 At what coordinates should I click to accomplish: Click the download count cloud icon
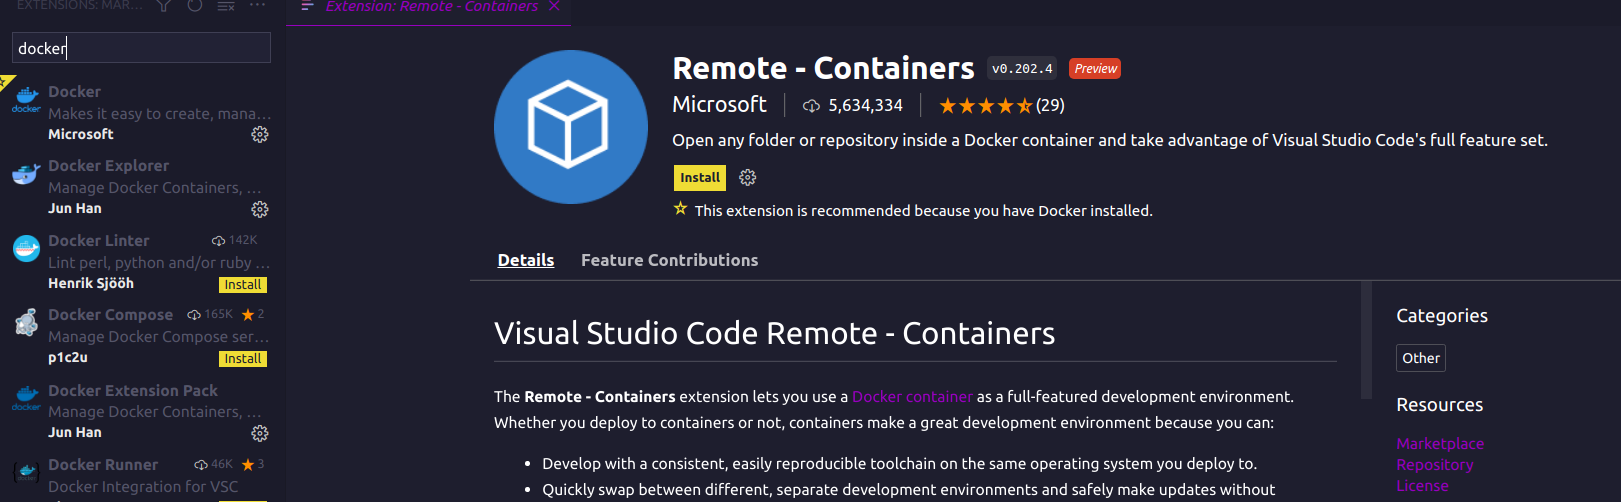coord(811,106)
